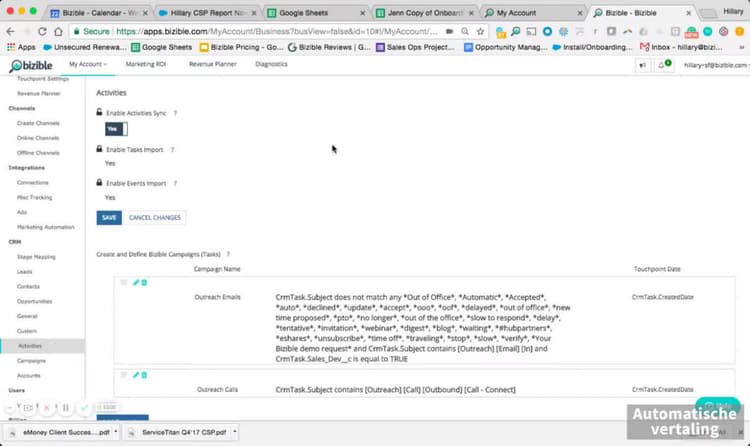Open the Opportunity Manag... bookmark
The image size is (750, 446).
(506, 47)
